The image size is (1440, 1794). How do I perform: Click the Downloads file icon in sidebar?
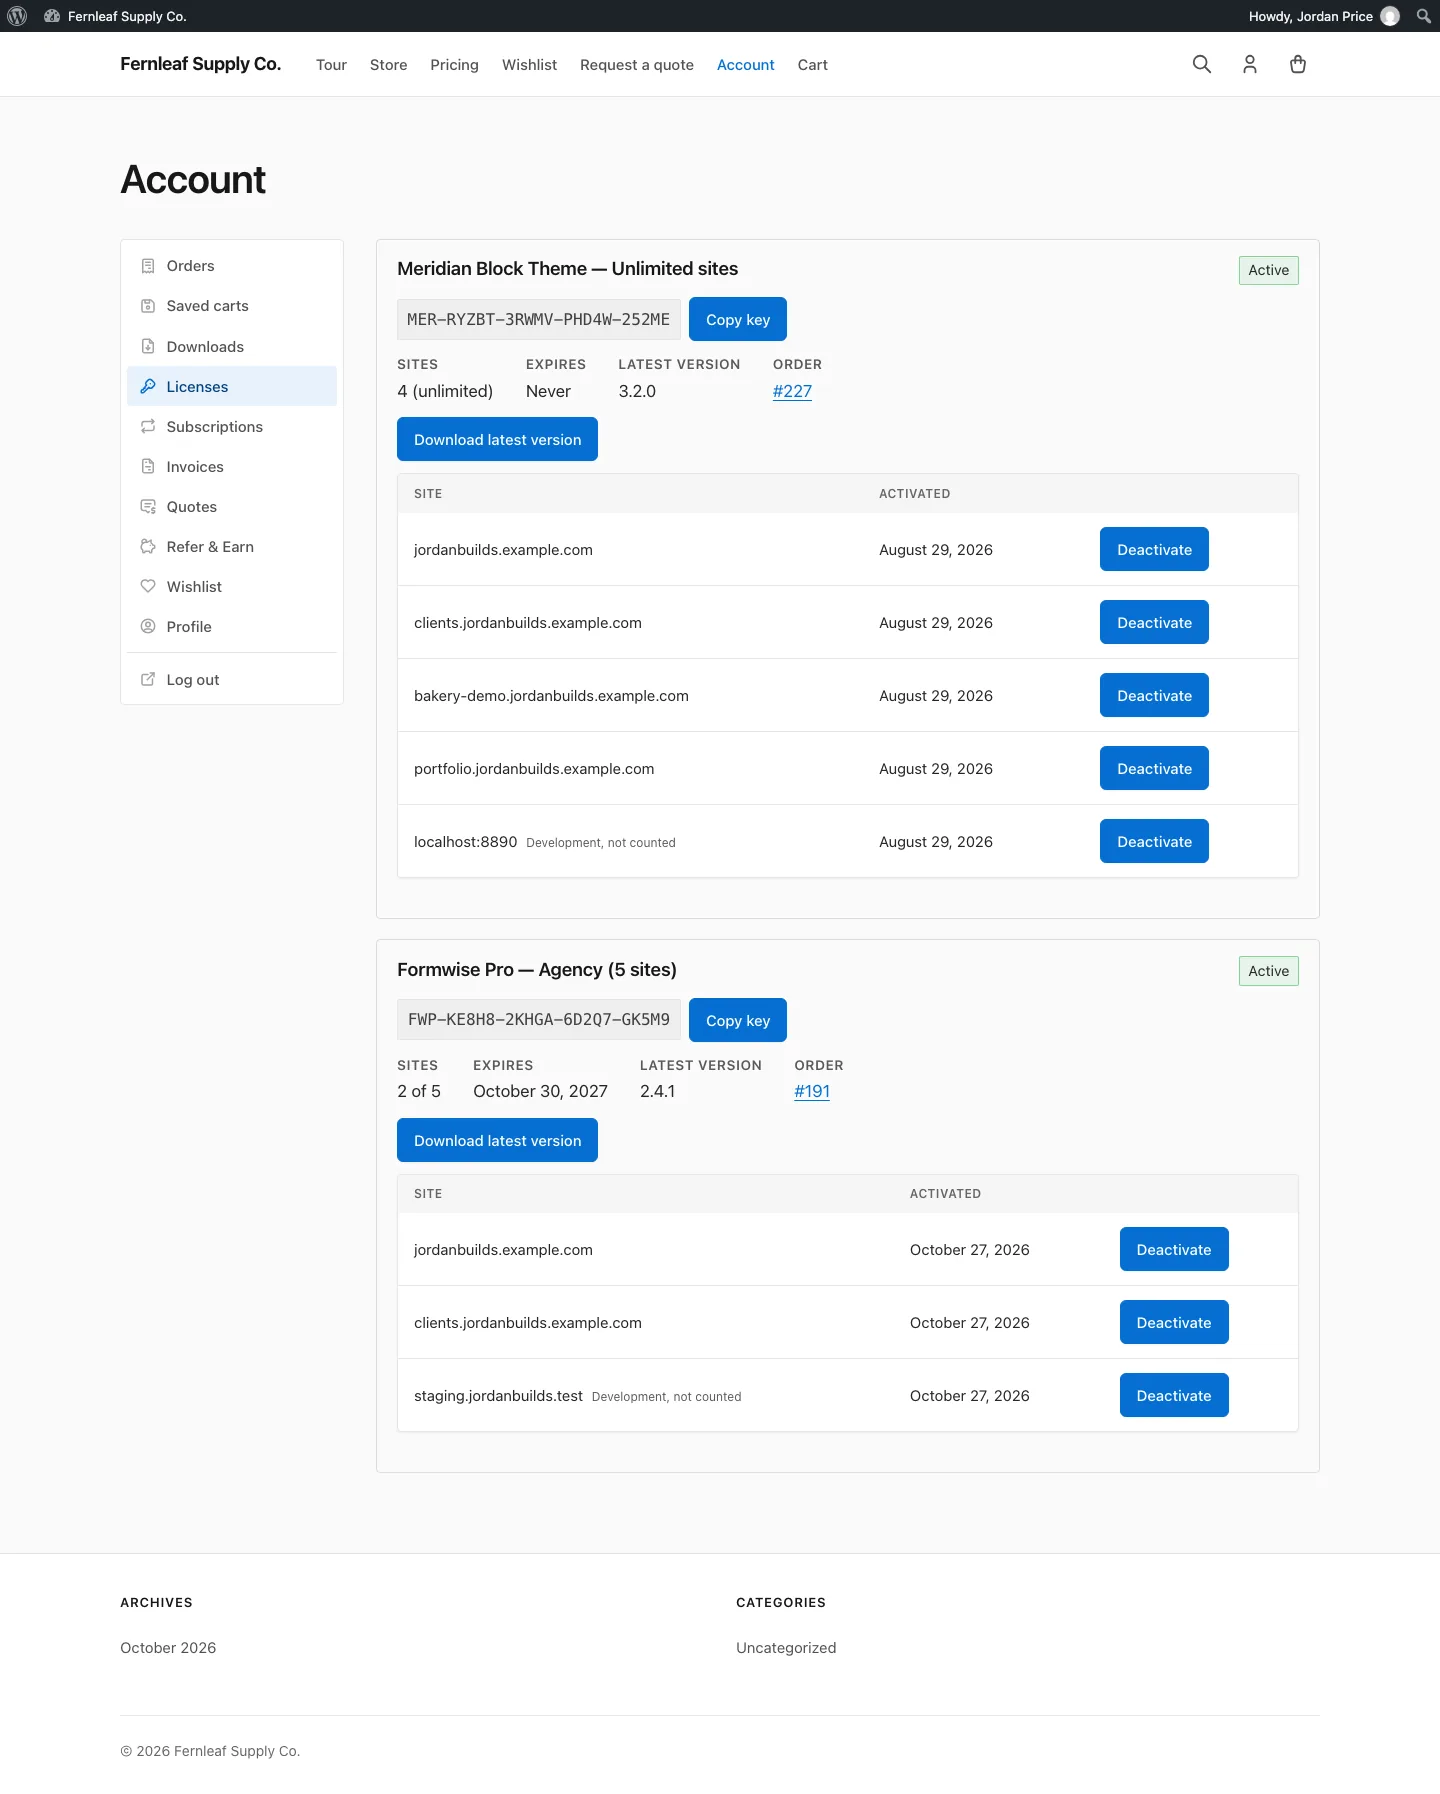point(148,346)
